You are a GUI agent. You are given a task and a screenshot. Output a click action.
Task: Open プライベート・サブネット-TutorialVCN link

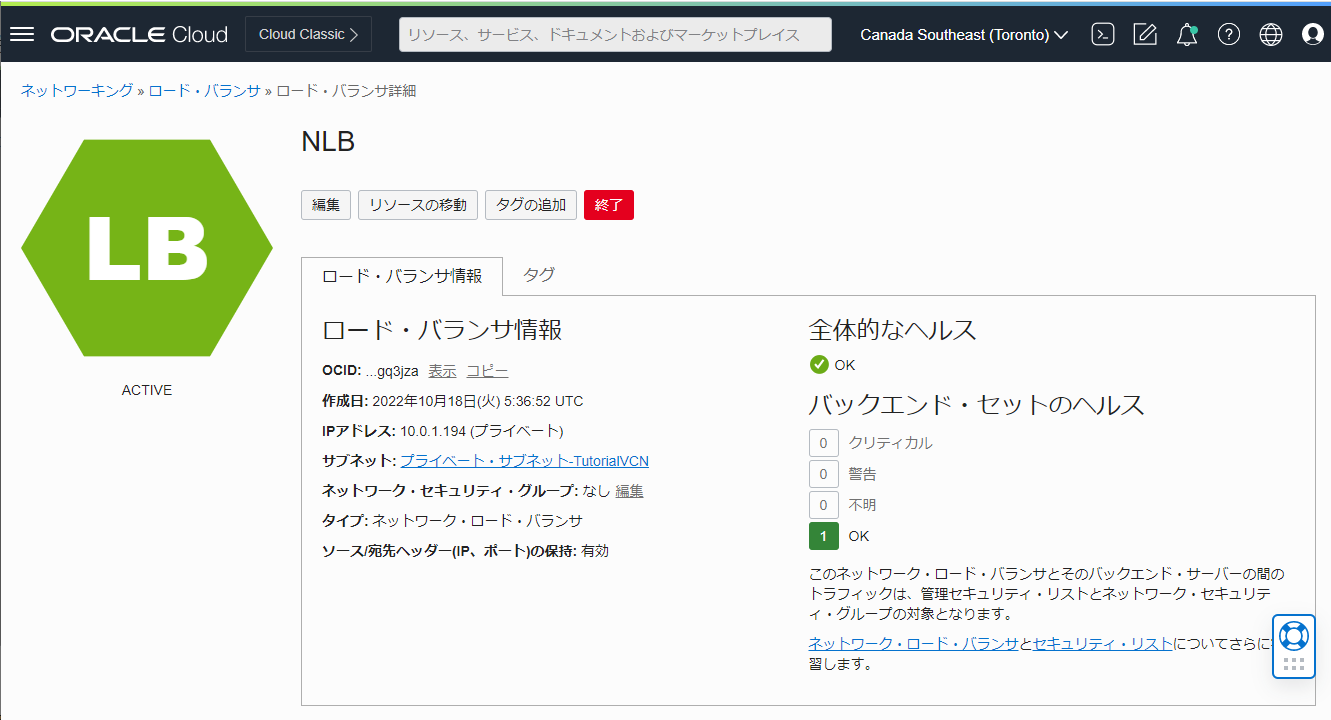[x=525, y=460]
